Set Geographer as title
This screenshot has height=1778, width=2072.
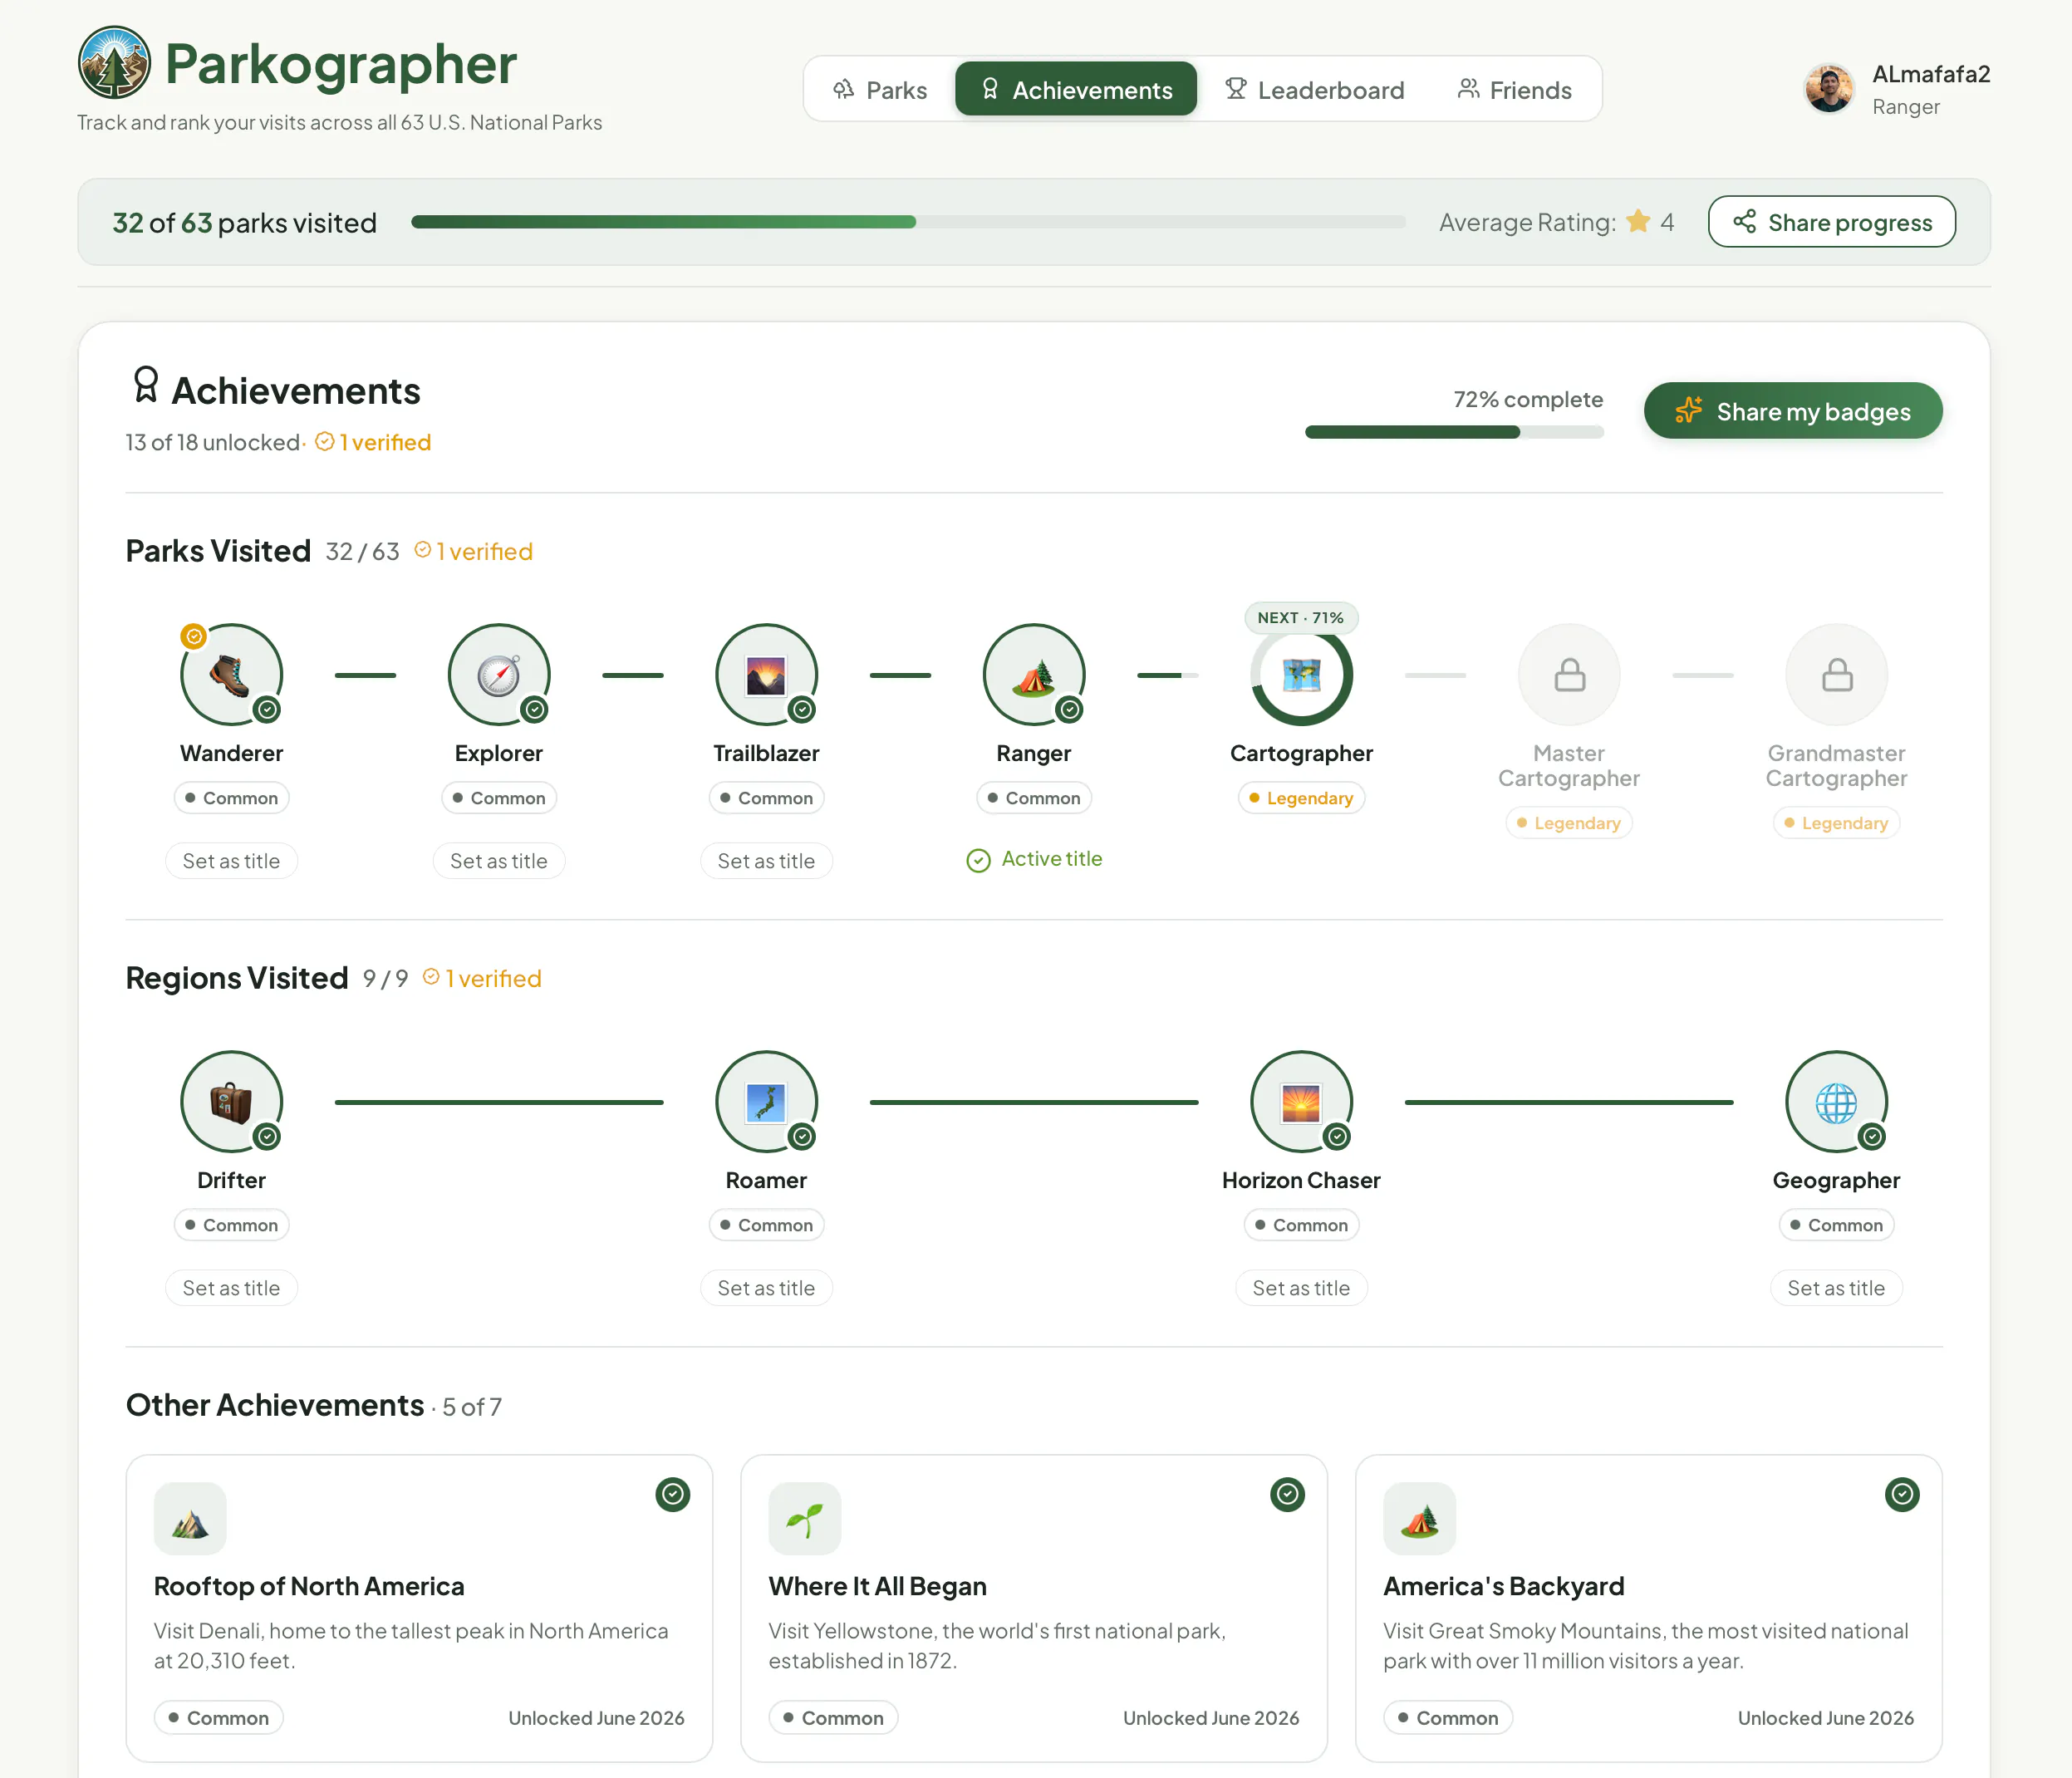(1836, 1288)
